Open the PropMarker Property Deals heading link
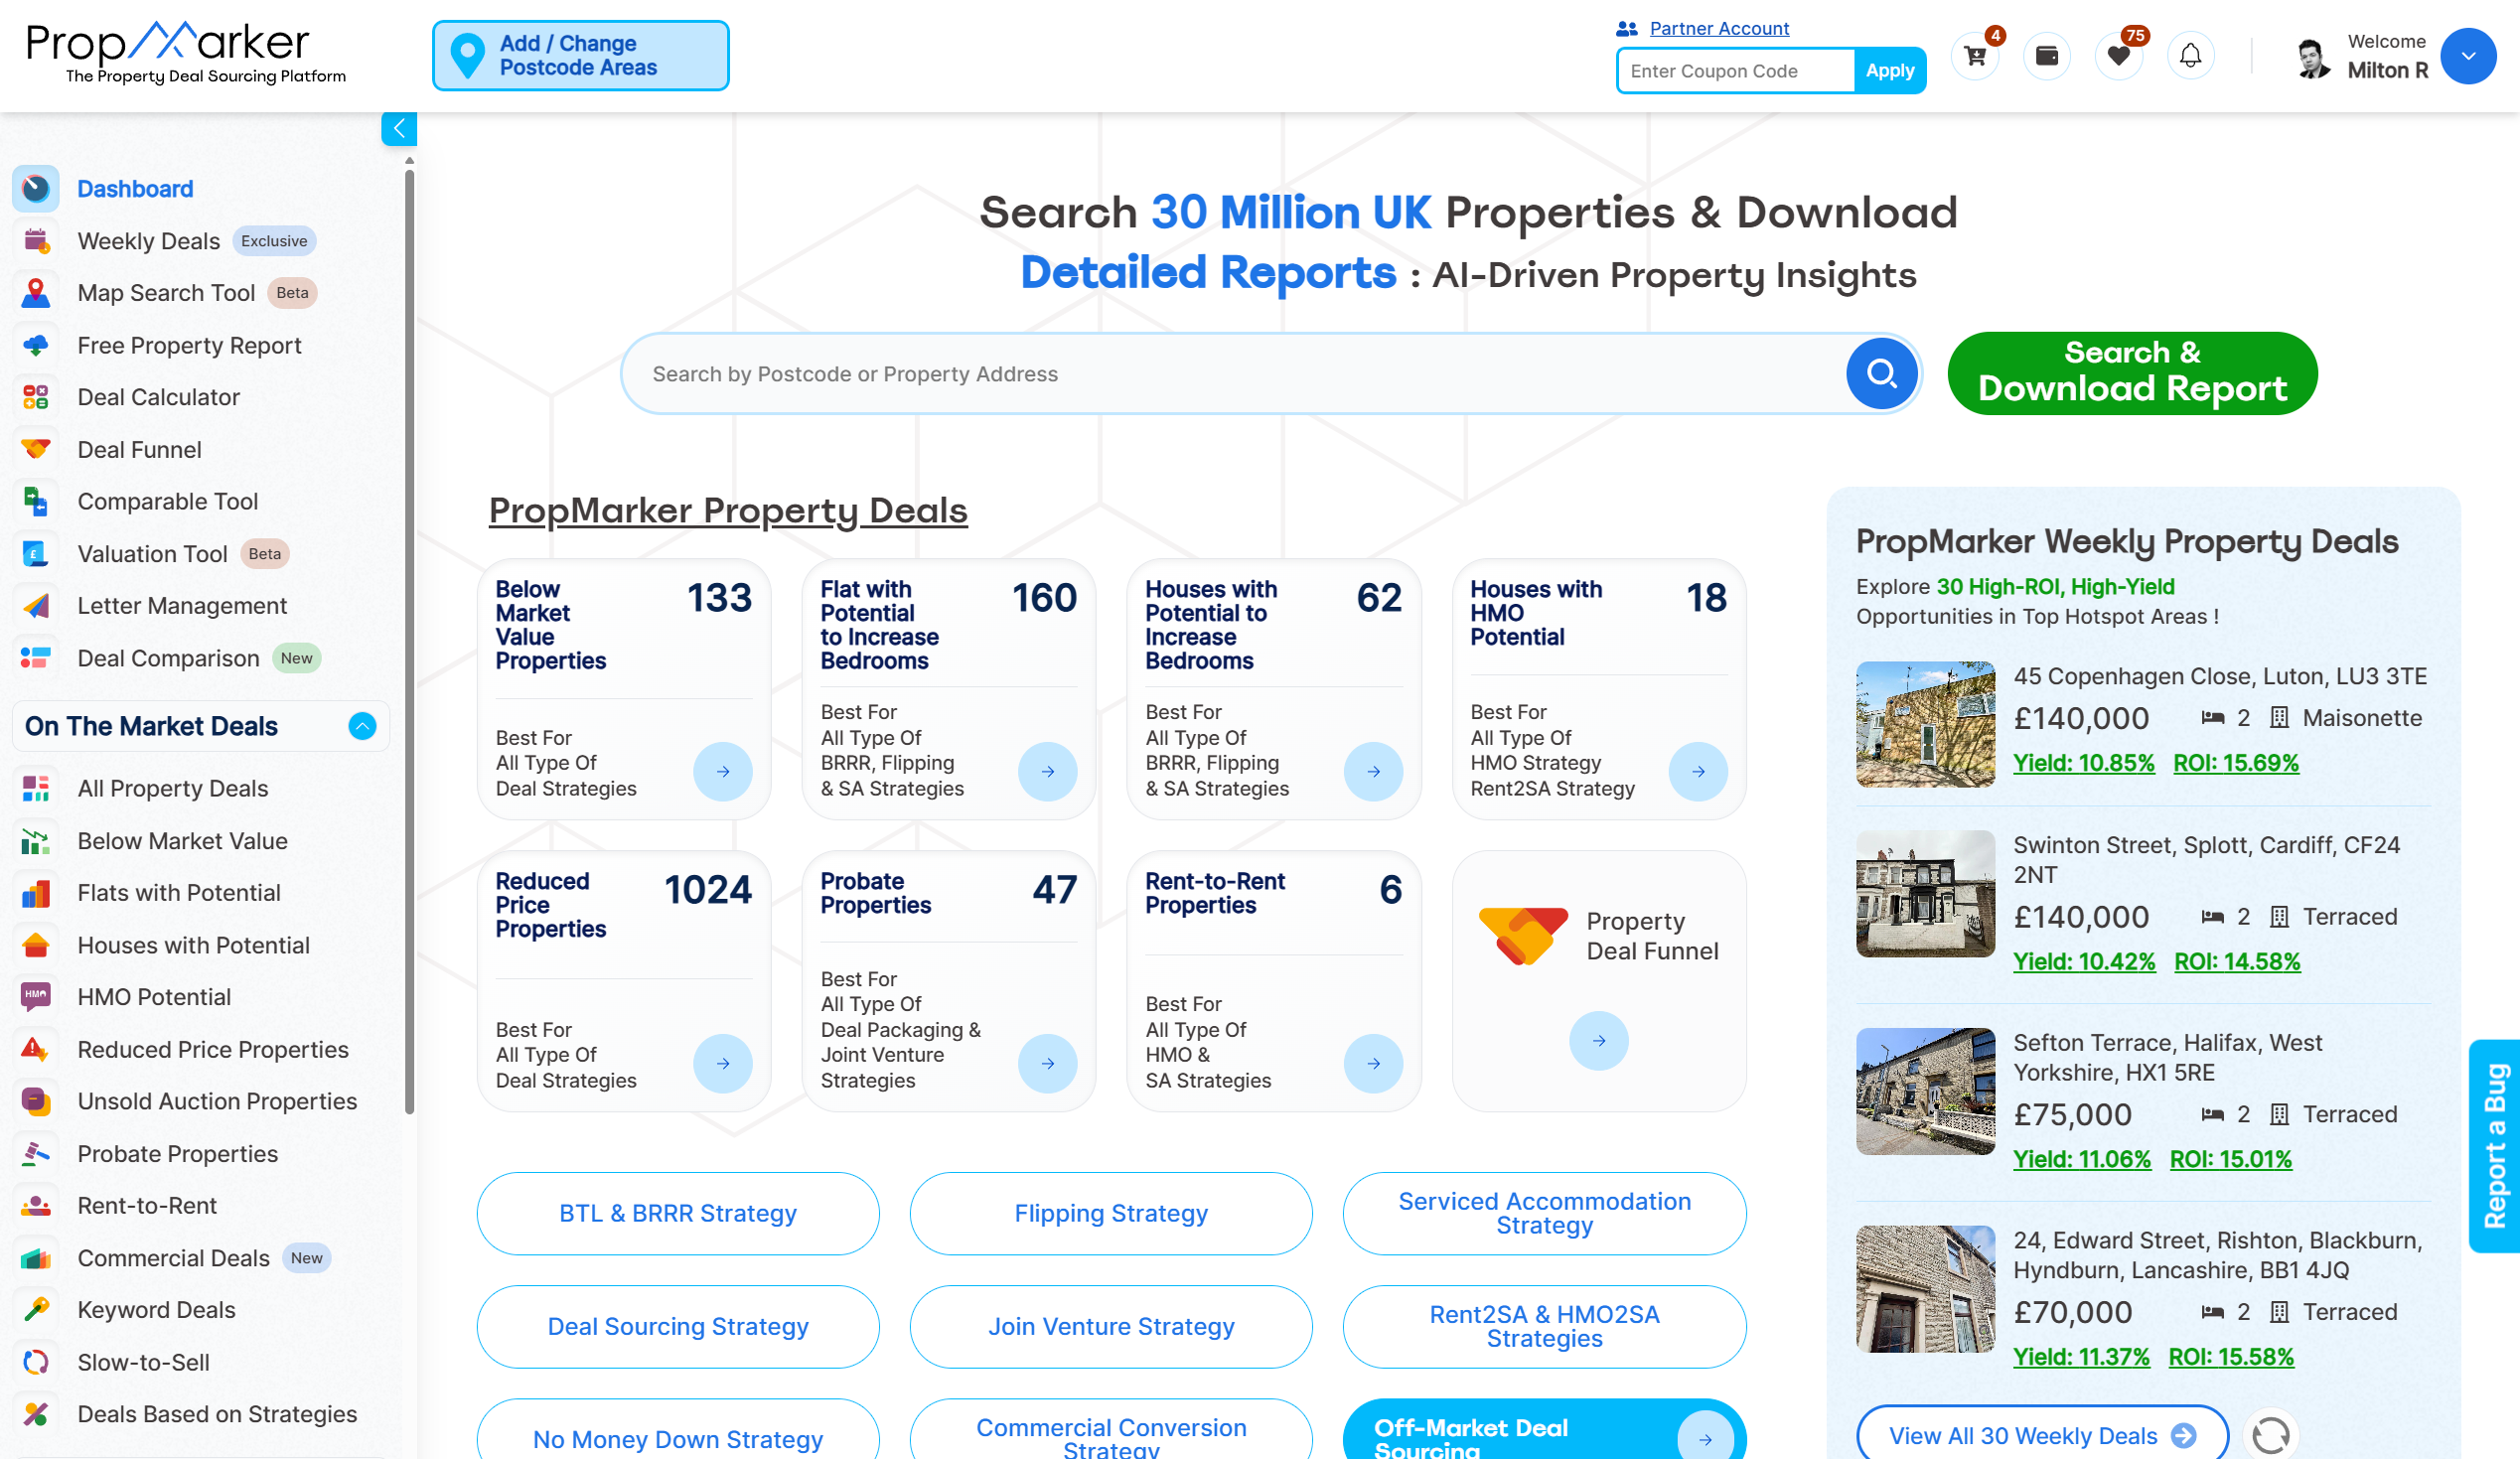This screenshot has height=1459, width=2520. [728, 510]
